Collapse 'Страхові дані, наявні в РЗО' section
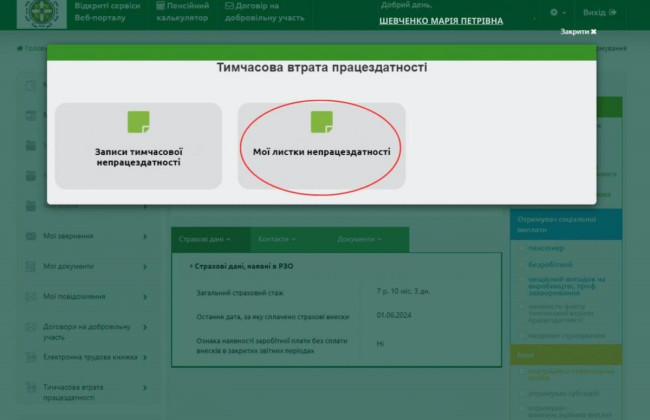The image size is (650, 420). [x=242, y=266]
